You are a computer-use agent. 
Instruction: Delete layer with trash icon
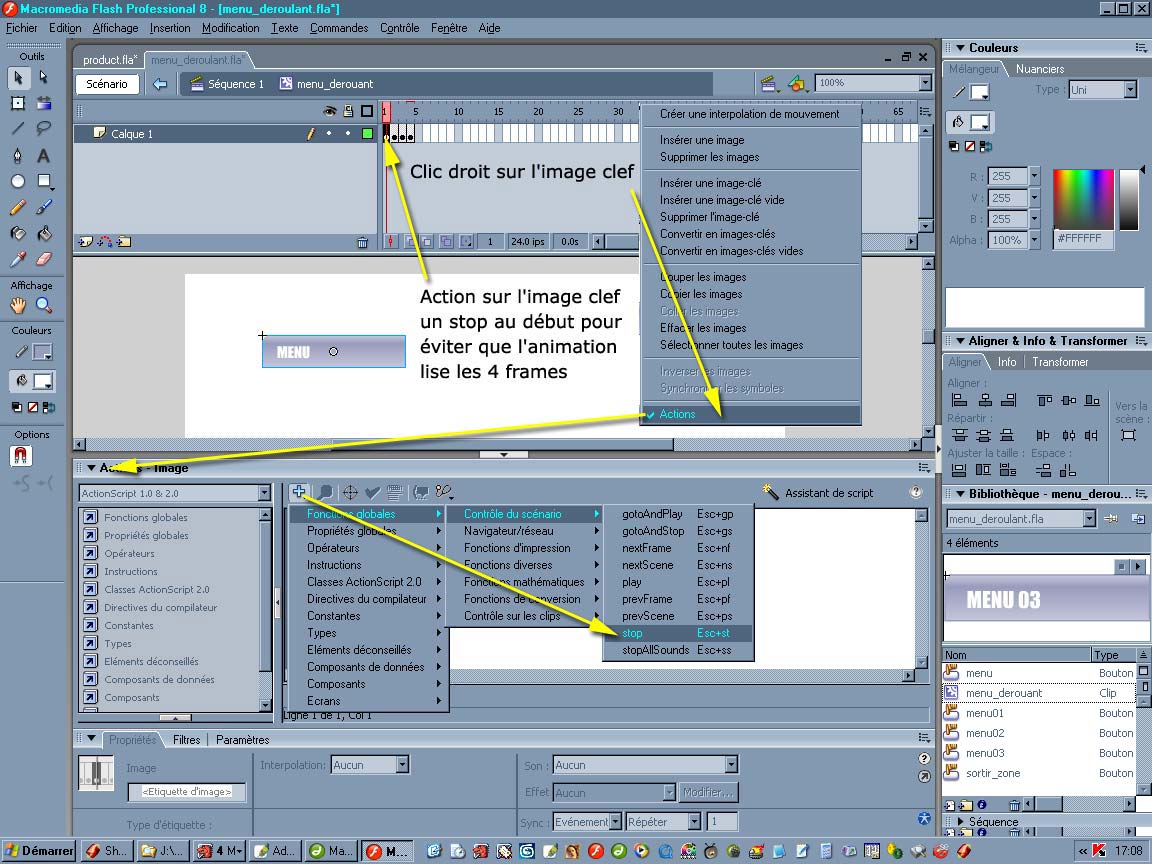[362, 242]
